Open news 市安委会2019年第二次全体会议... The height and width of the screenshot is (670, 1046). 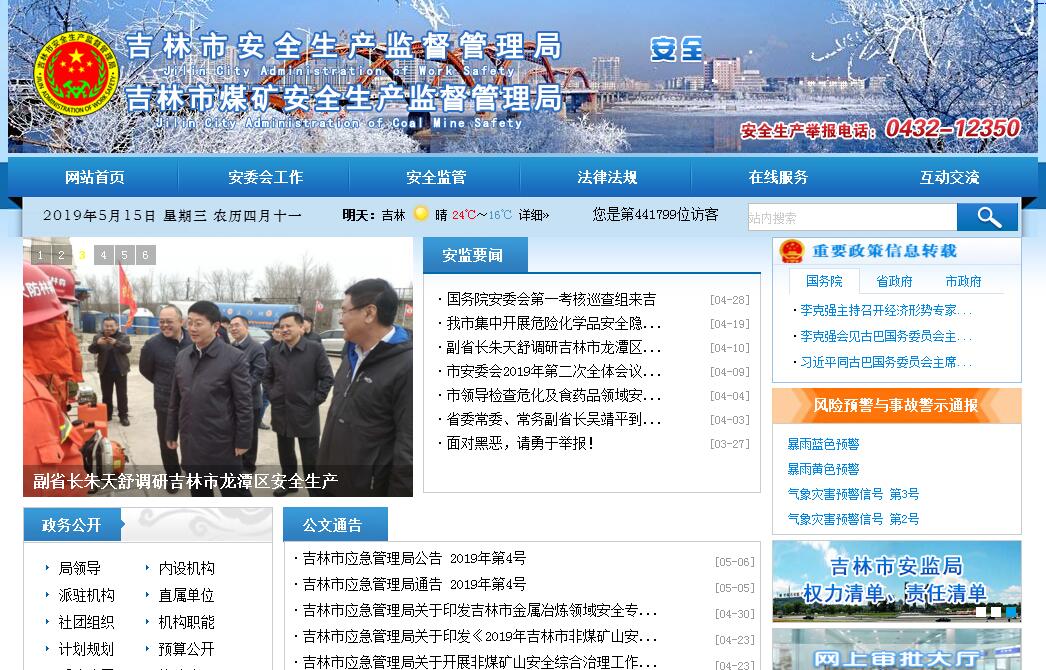pyautogui.click(x=554, y=371)
